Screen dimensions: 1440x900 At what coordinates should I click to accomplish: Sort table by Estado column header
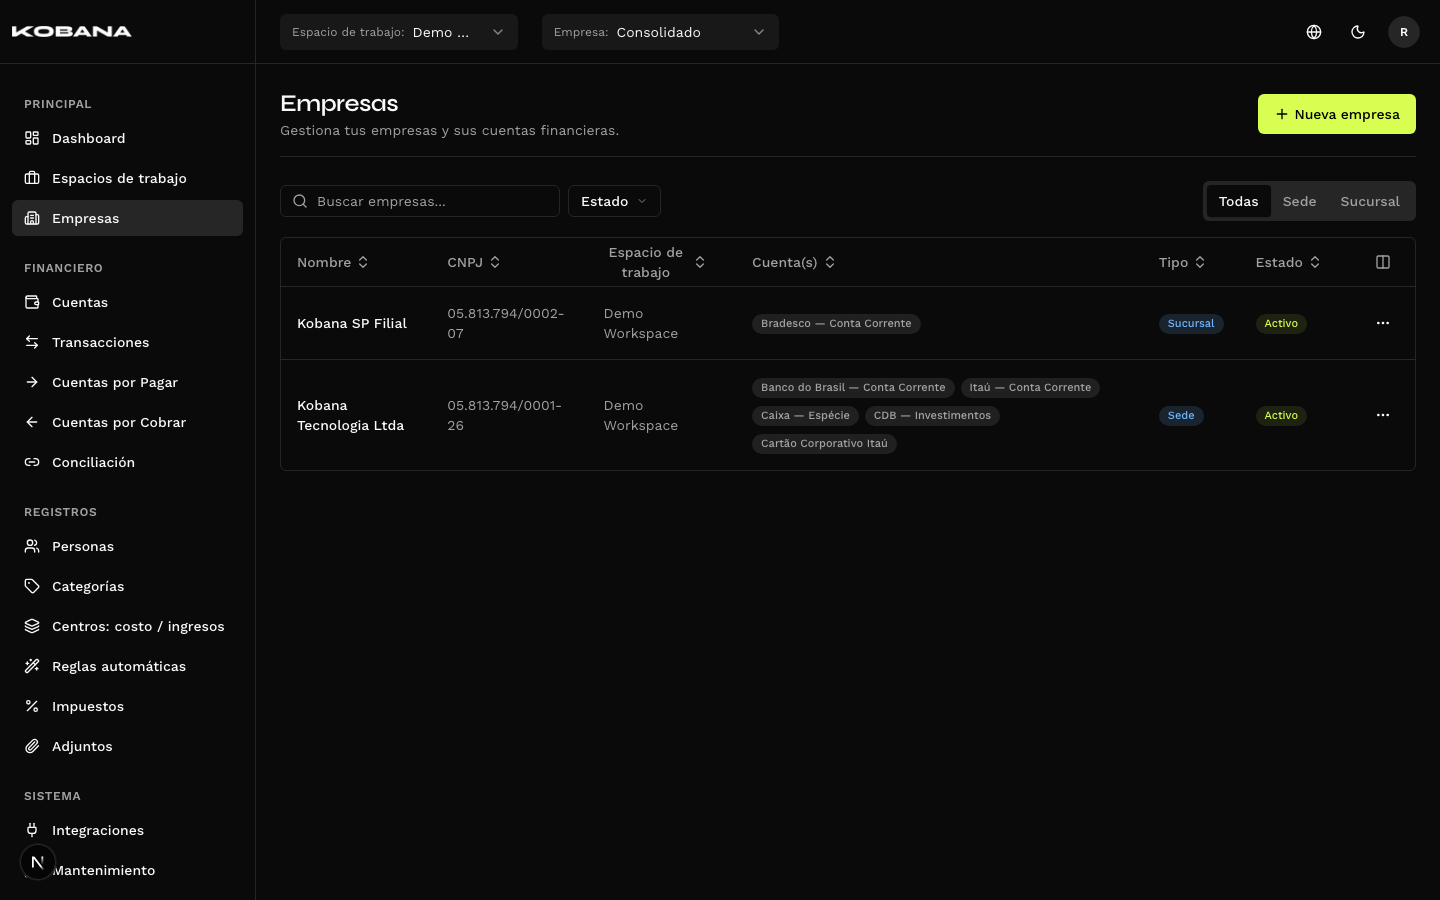[x=1288, y=262]
